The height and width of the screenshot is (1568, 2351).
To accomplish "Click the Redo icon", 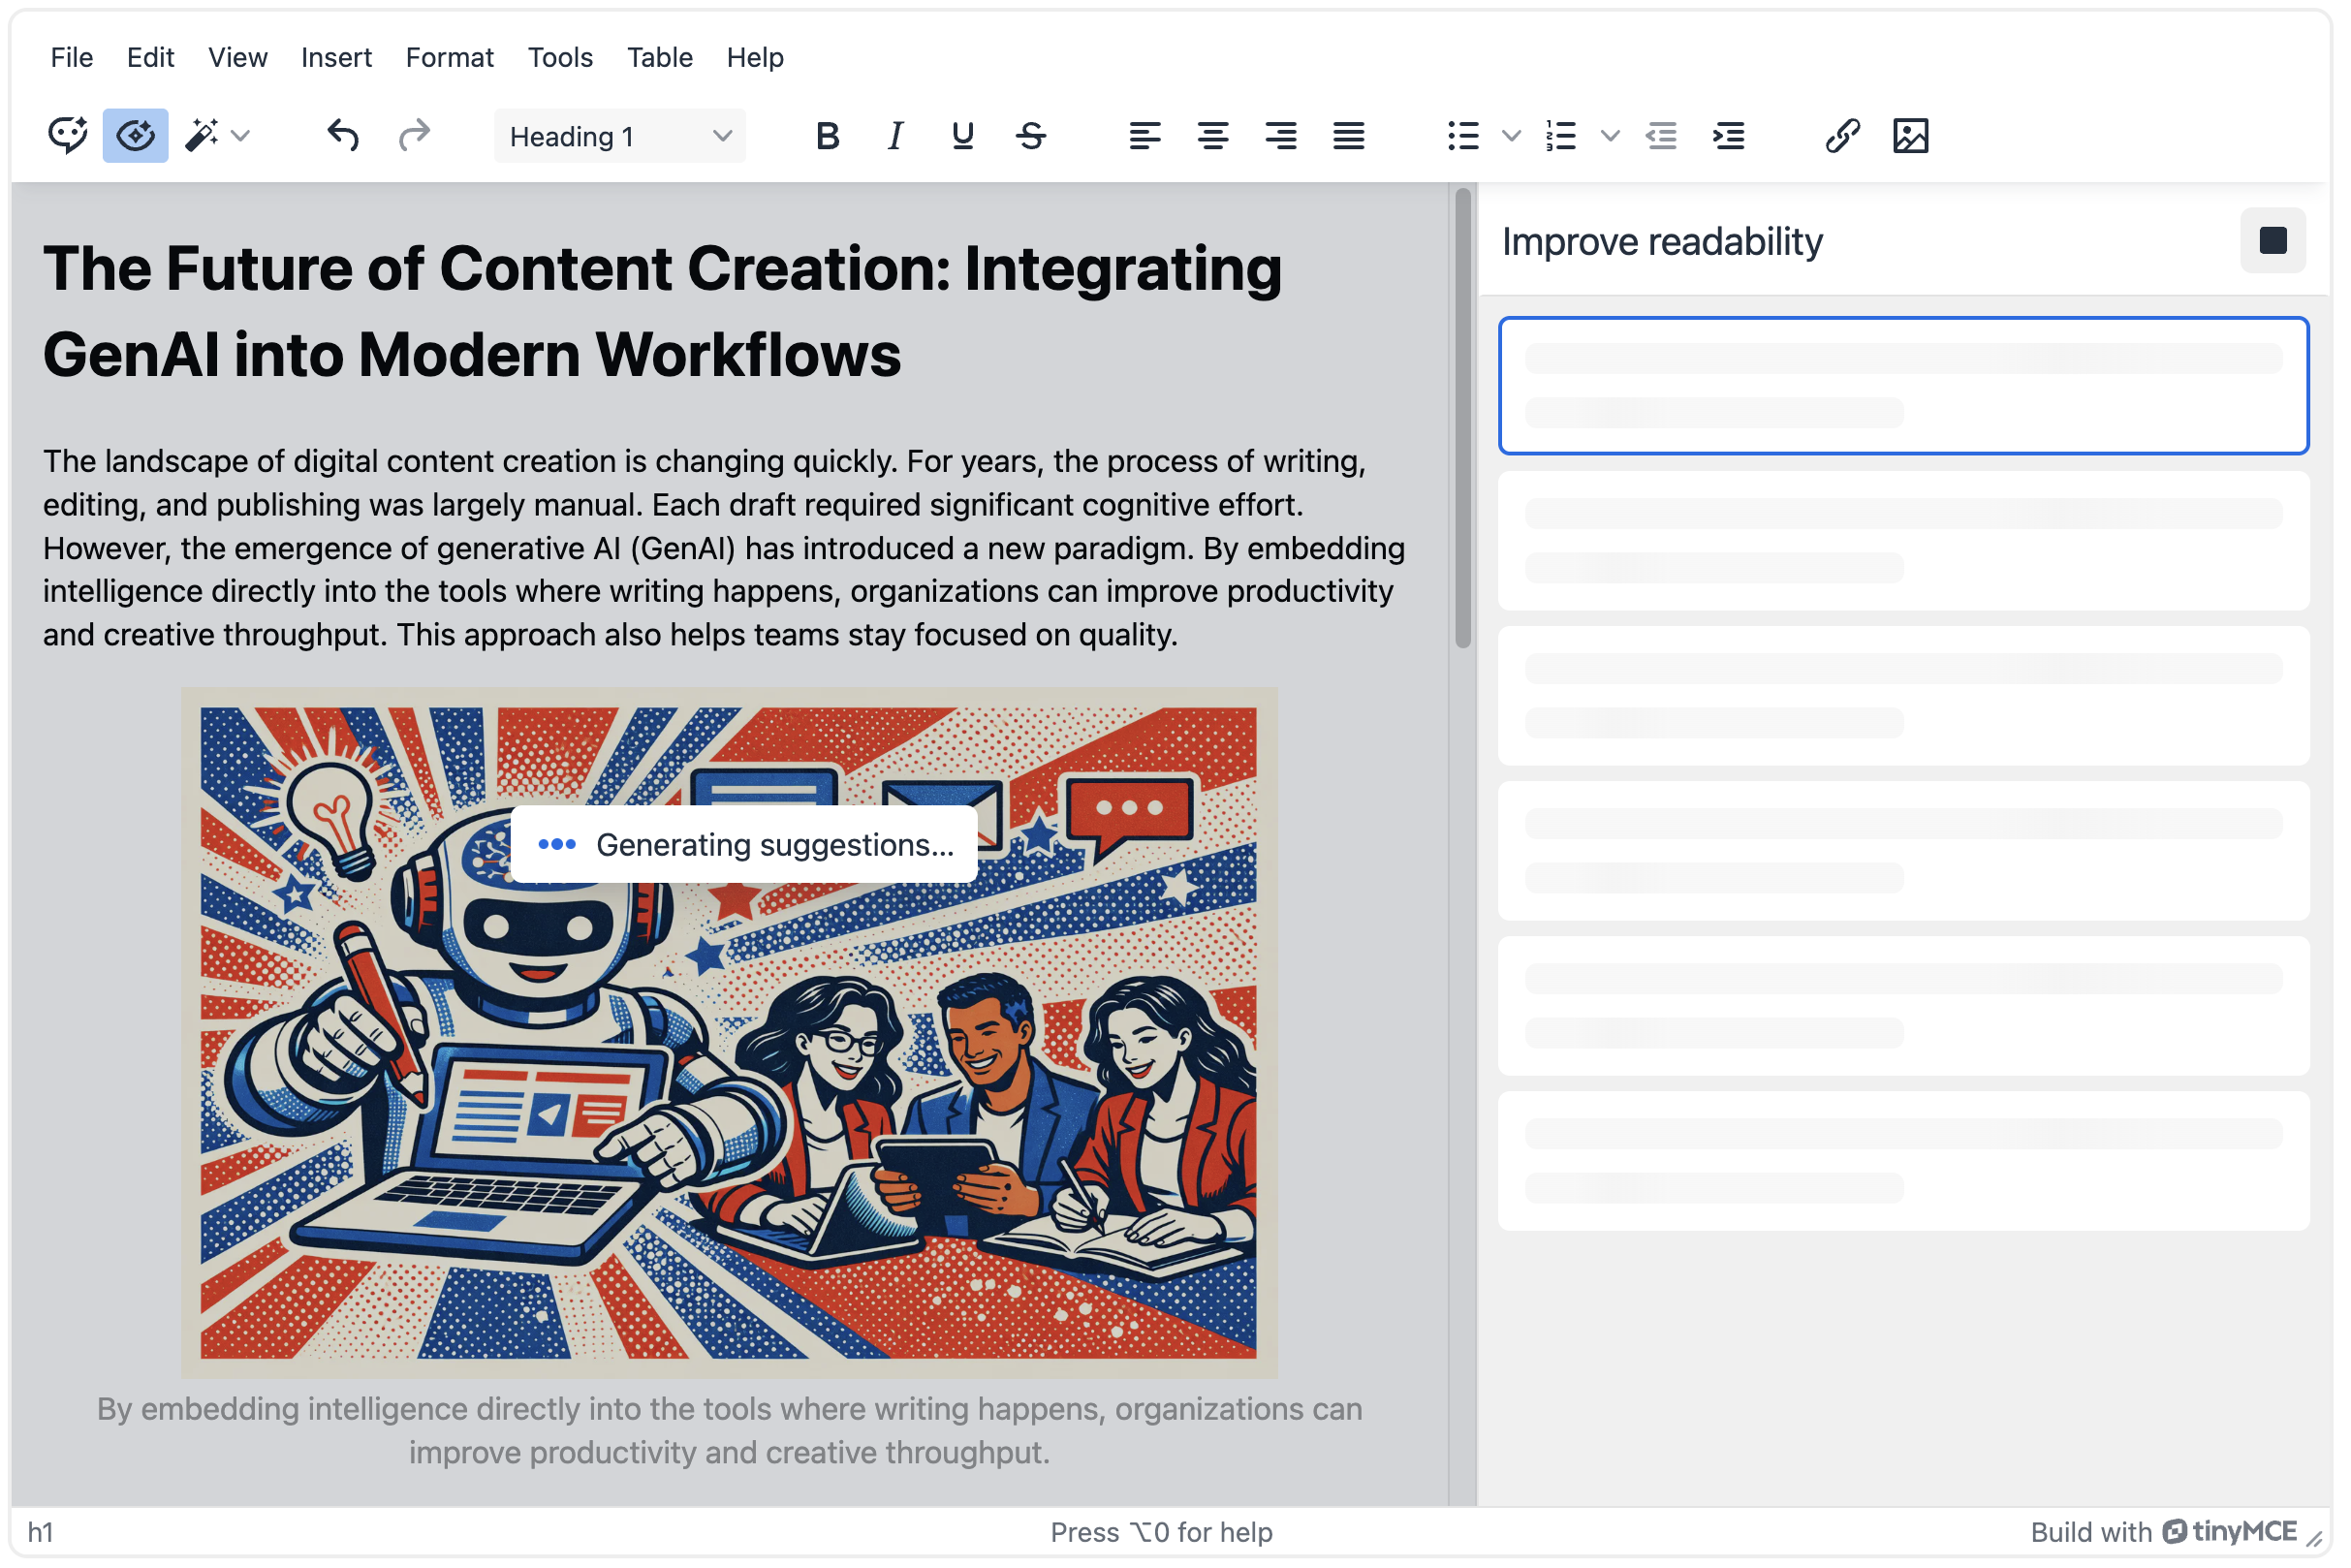I will coord(413,136).
